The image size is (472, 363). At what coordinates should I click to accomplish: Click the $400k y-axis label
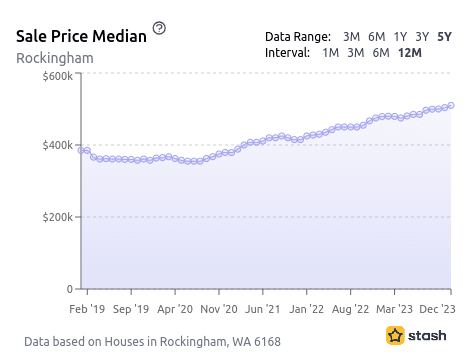pyautogui.click(x=57, y=145)
